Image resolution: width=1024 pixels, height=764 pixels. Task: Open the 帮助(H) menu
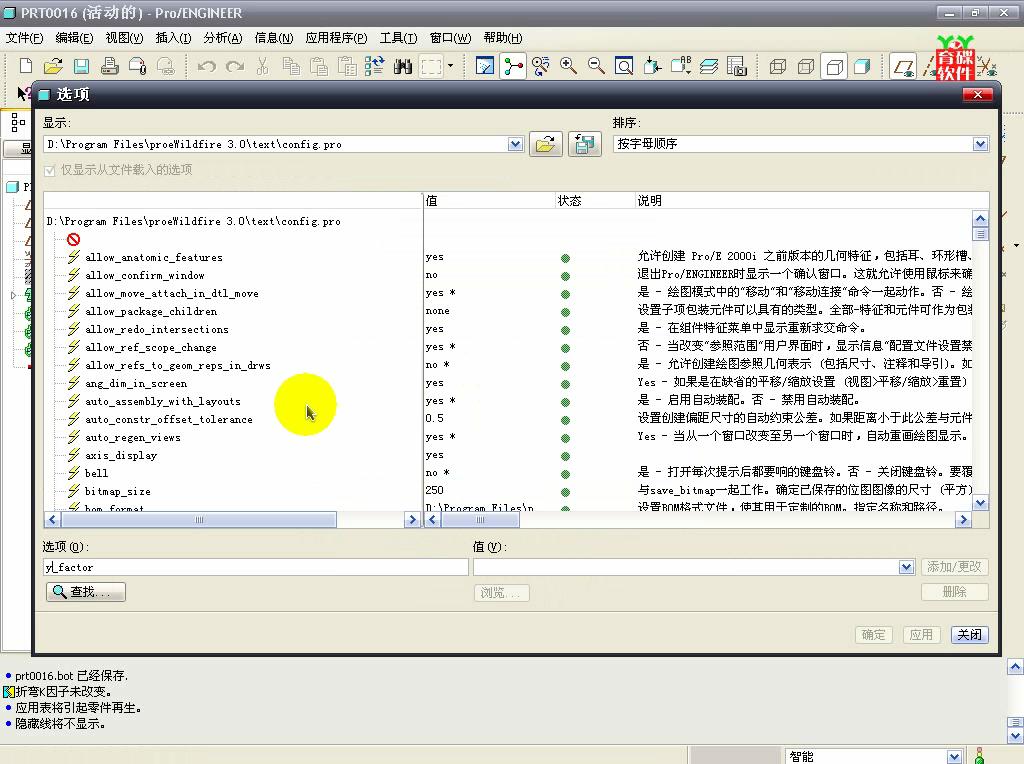point(503,38)
